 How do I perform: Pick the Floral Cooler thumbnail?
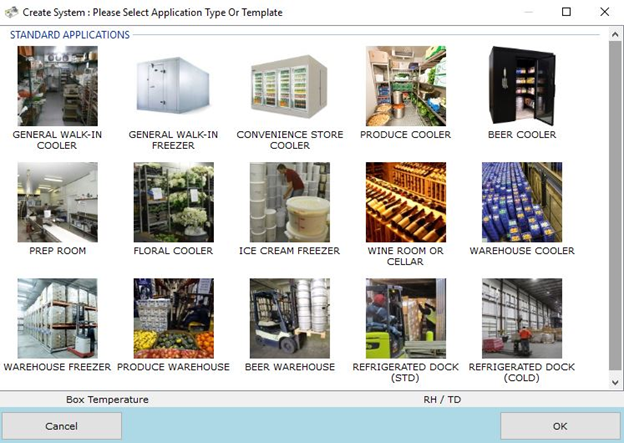(x=174, y=202)
